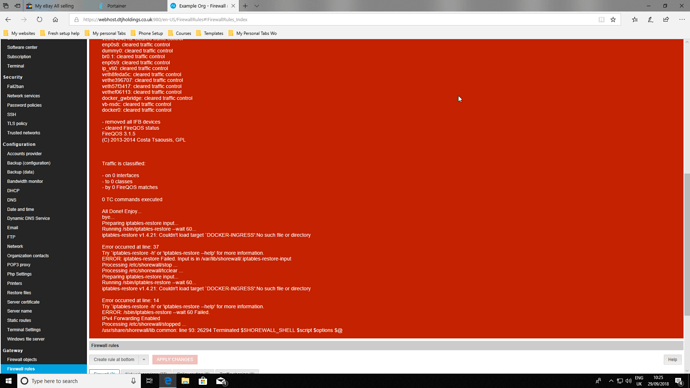Viewport: 690px width, 388px height.
Task: Expand the Create rule dropdown arrow
Action: [144, 359]
